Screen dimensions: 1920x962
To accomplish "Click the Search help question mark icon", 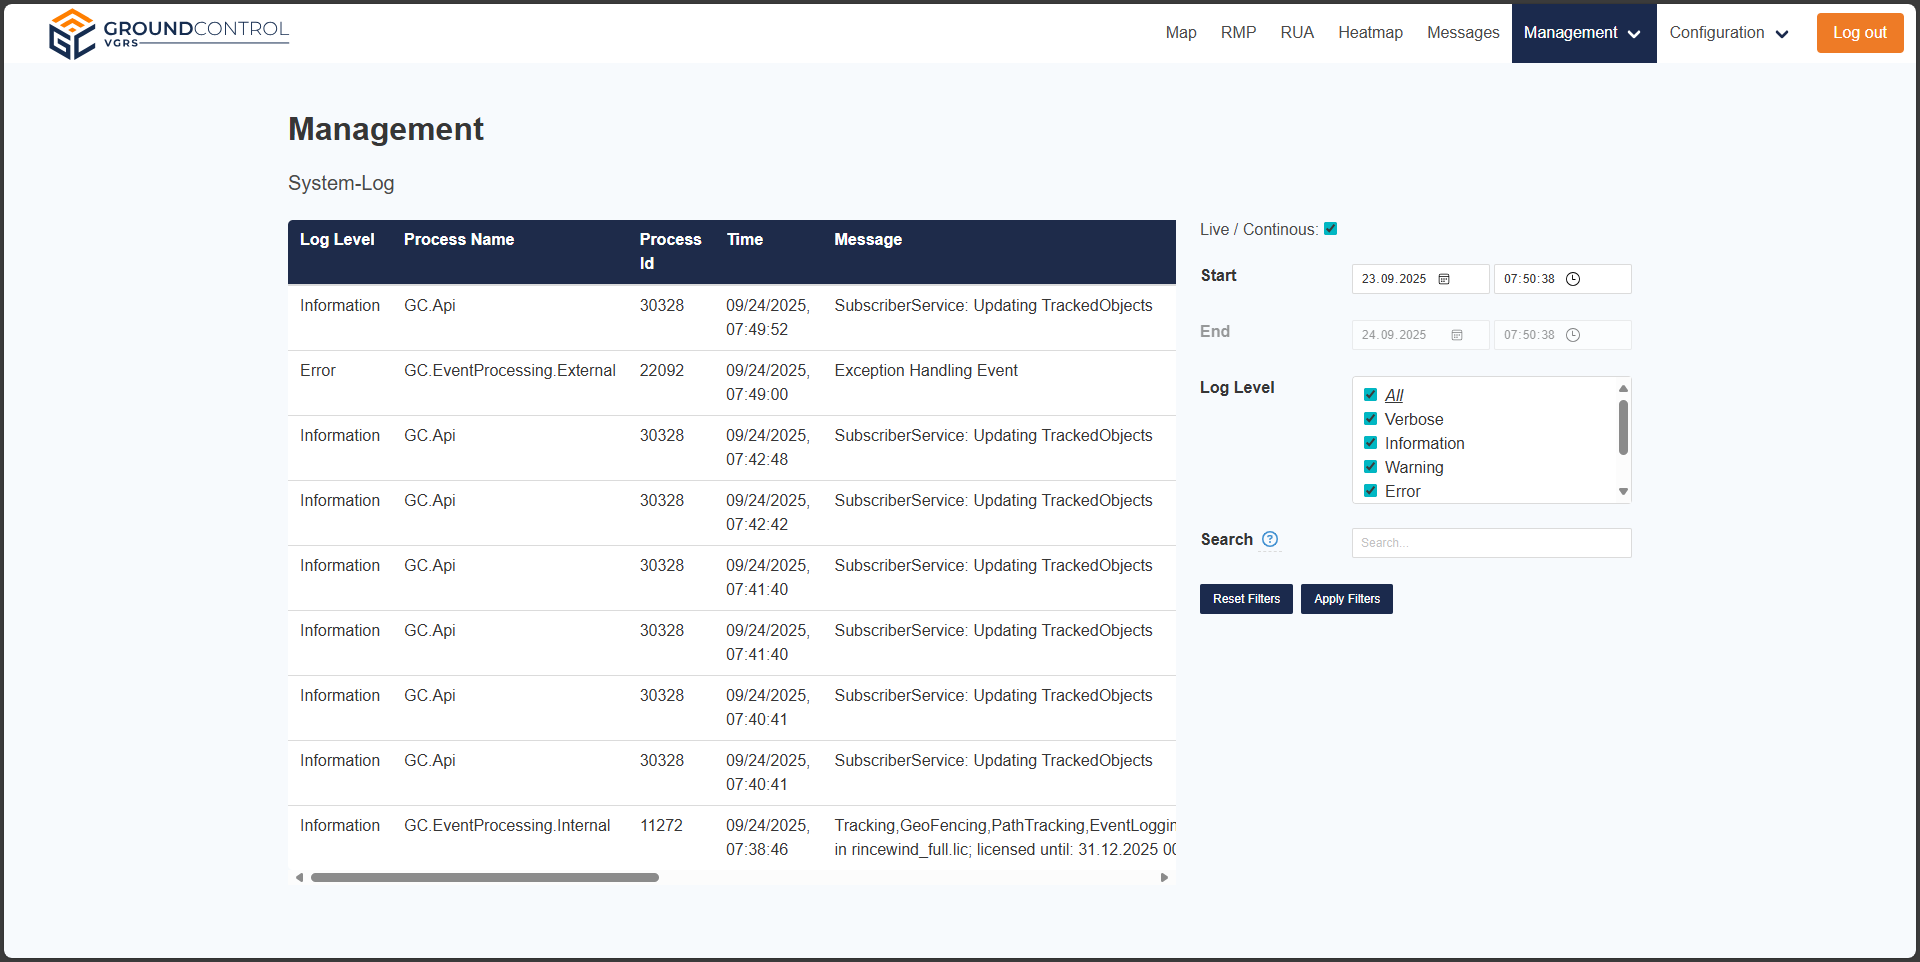I will tap(1270, 539).
